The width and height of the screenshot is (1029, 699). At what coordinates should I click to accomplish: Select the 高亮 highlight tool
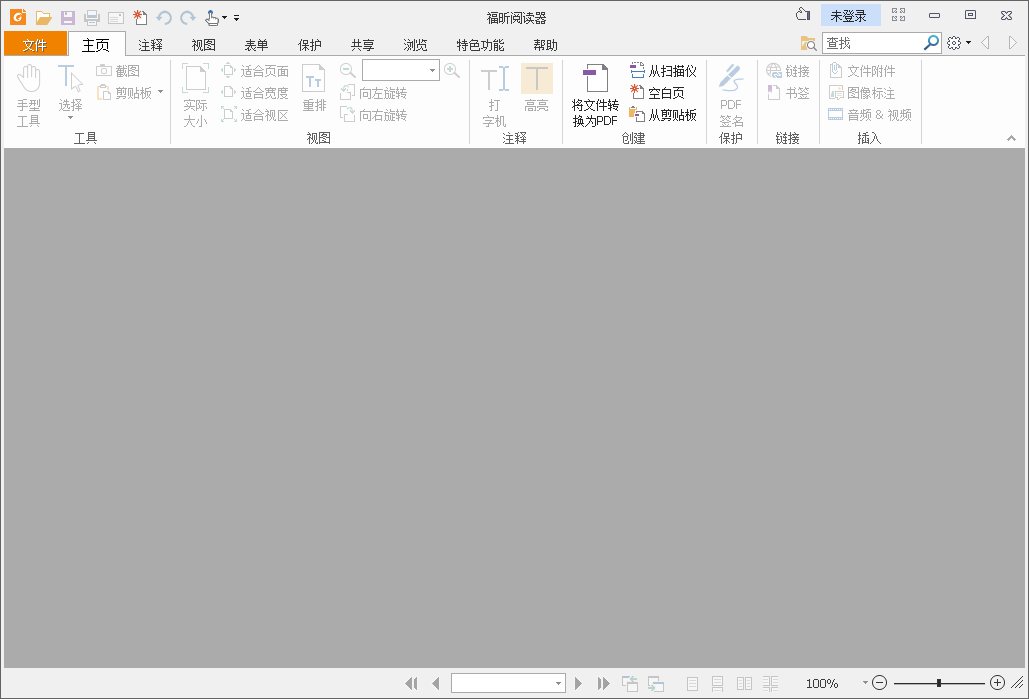pyautogui.click(x=537, y=88)
